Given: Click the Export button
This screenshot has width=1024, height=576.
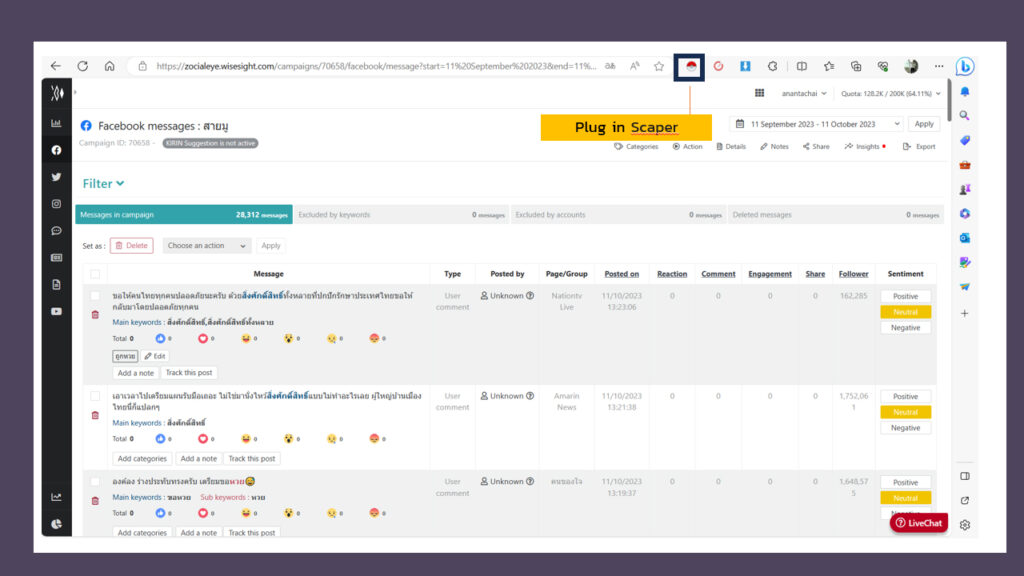Looking at the screenshot, I should click(x=919, y=146).
